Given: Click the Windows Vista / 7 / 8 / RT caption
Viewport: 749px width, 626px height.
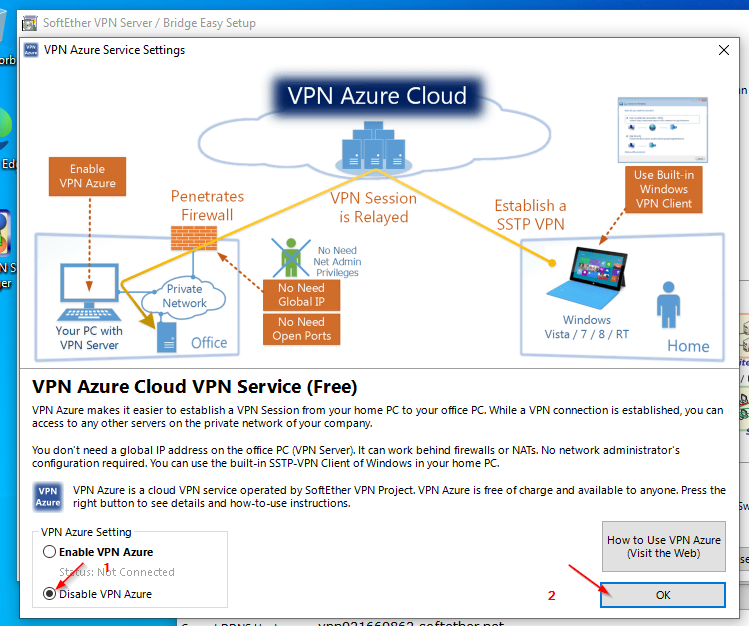Looking at the screenshot, I should click(x=587, y=327).
